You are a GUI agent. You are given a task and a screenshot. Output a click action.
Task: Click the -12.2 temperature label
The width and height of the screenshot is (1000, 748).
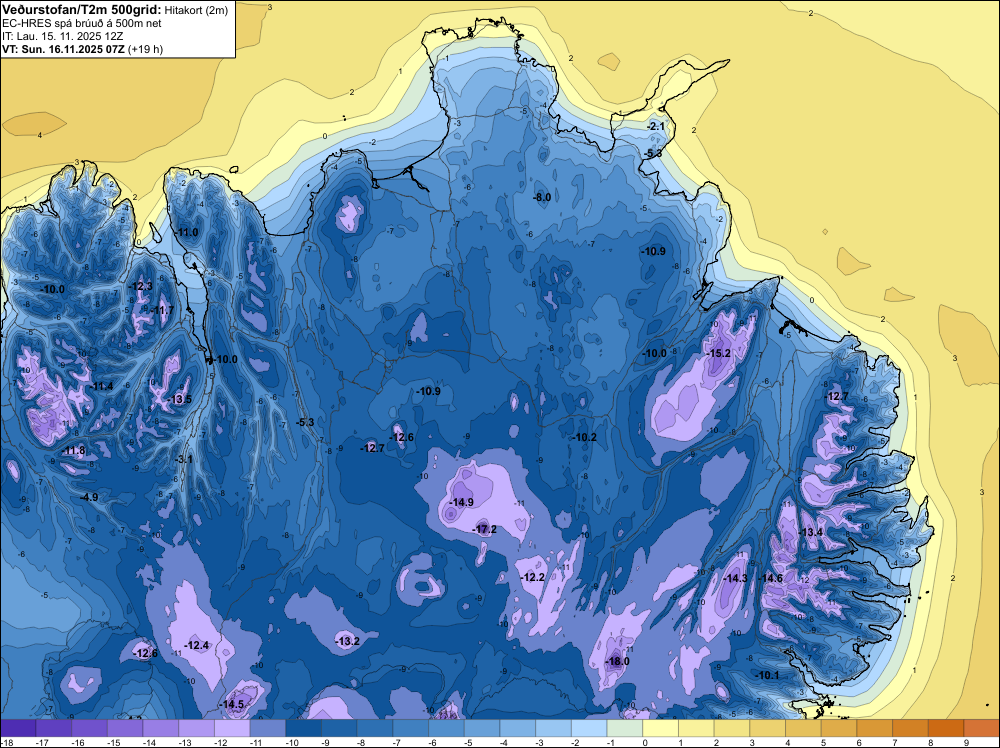pos(533,577)
